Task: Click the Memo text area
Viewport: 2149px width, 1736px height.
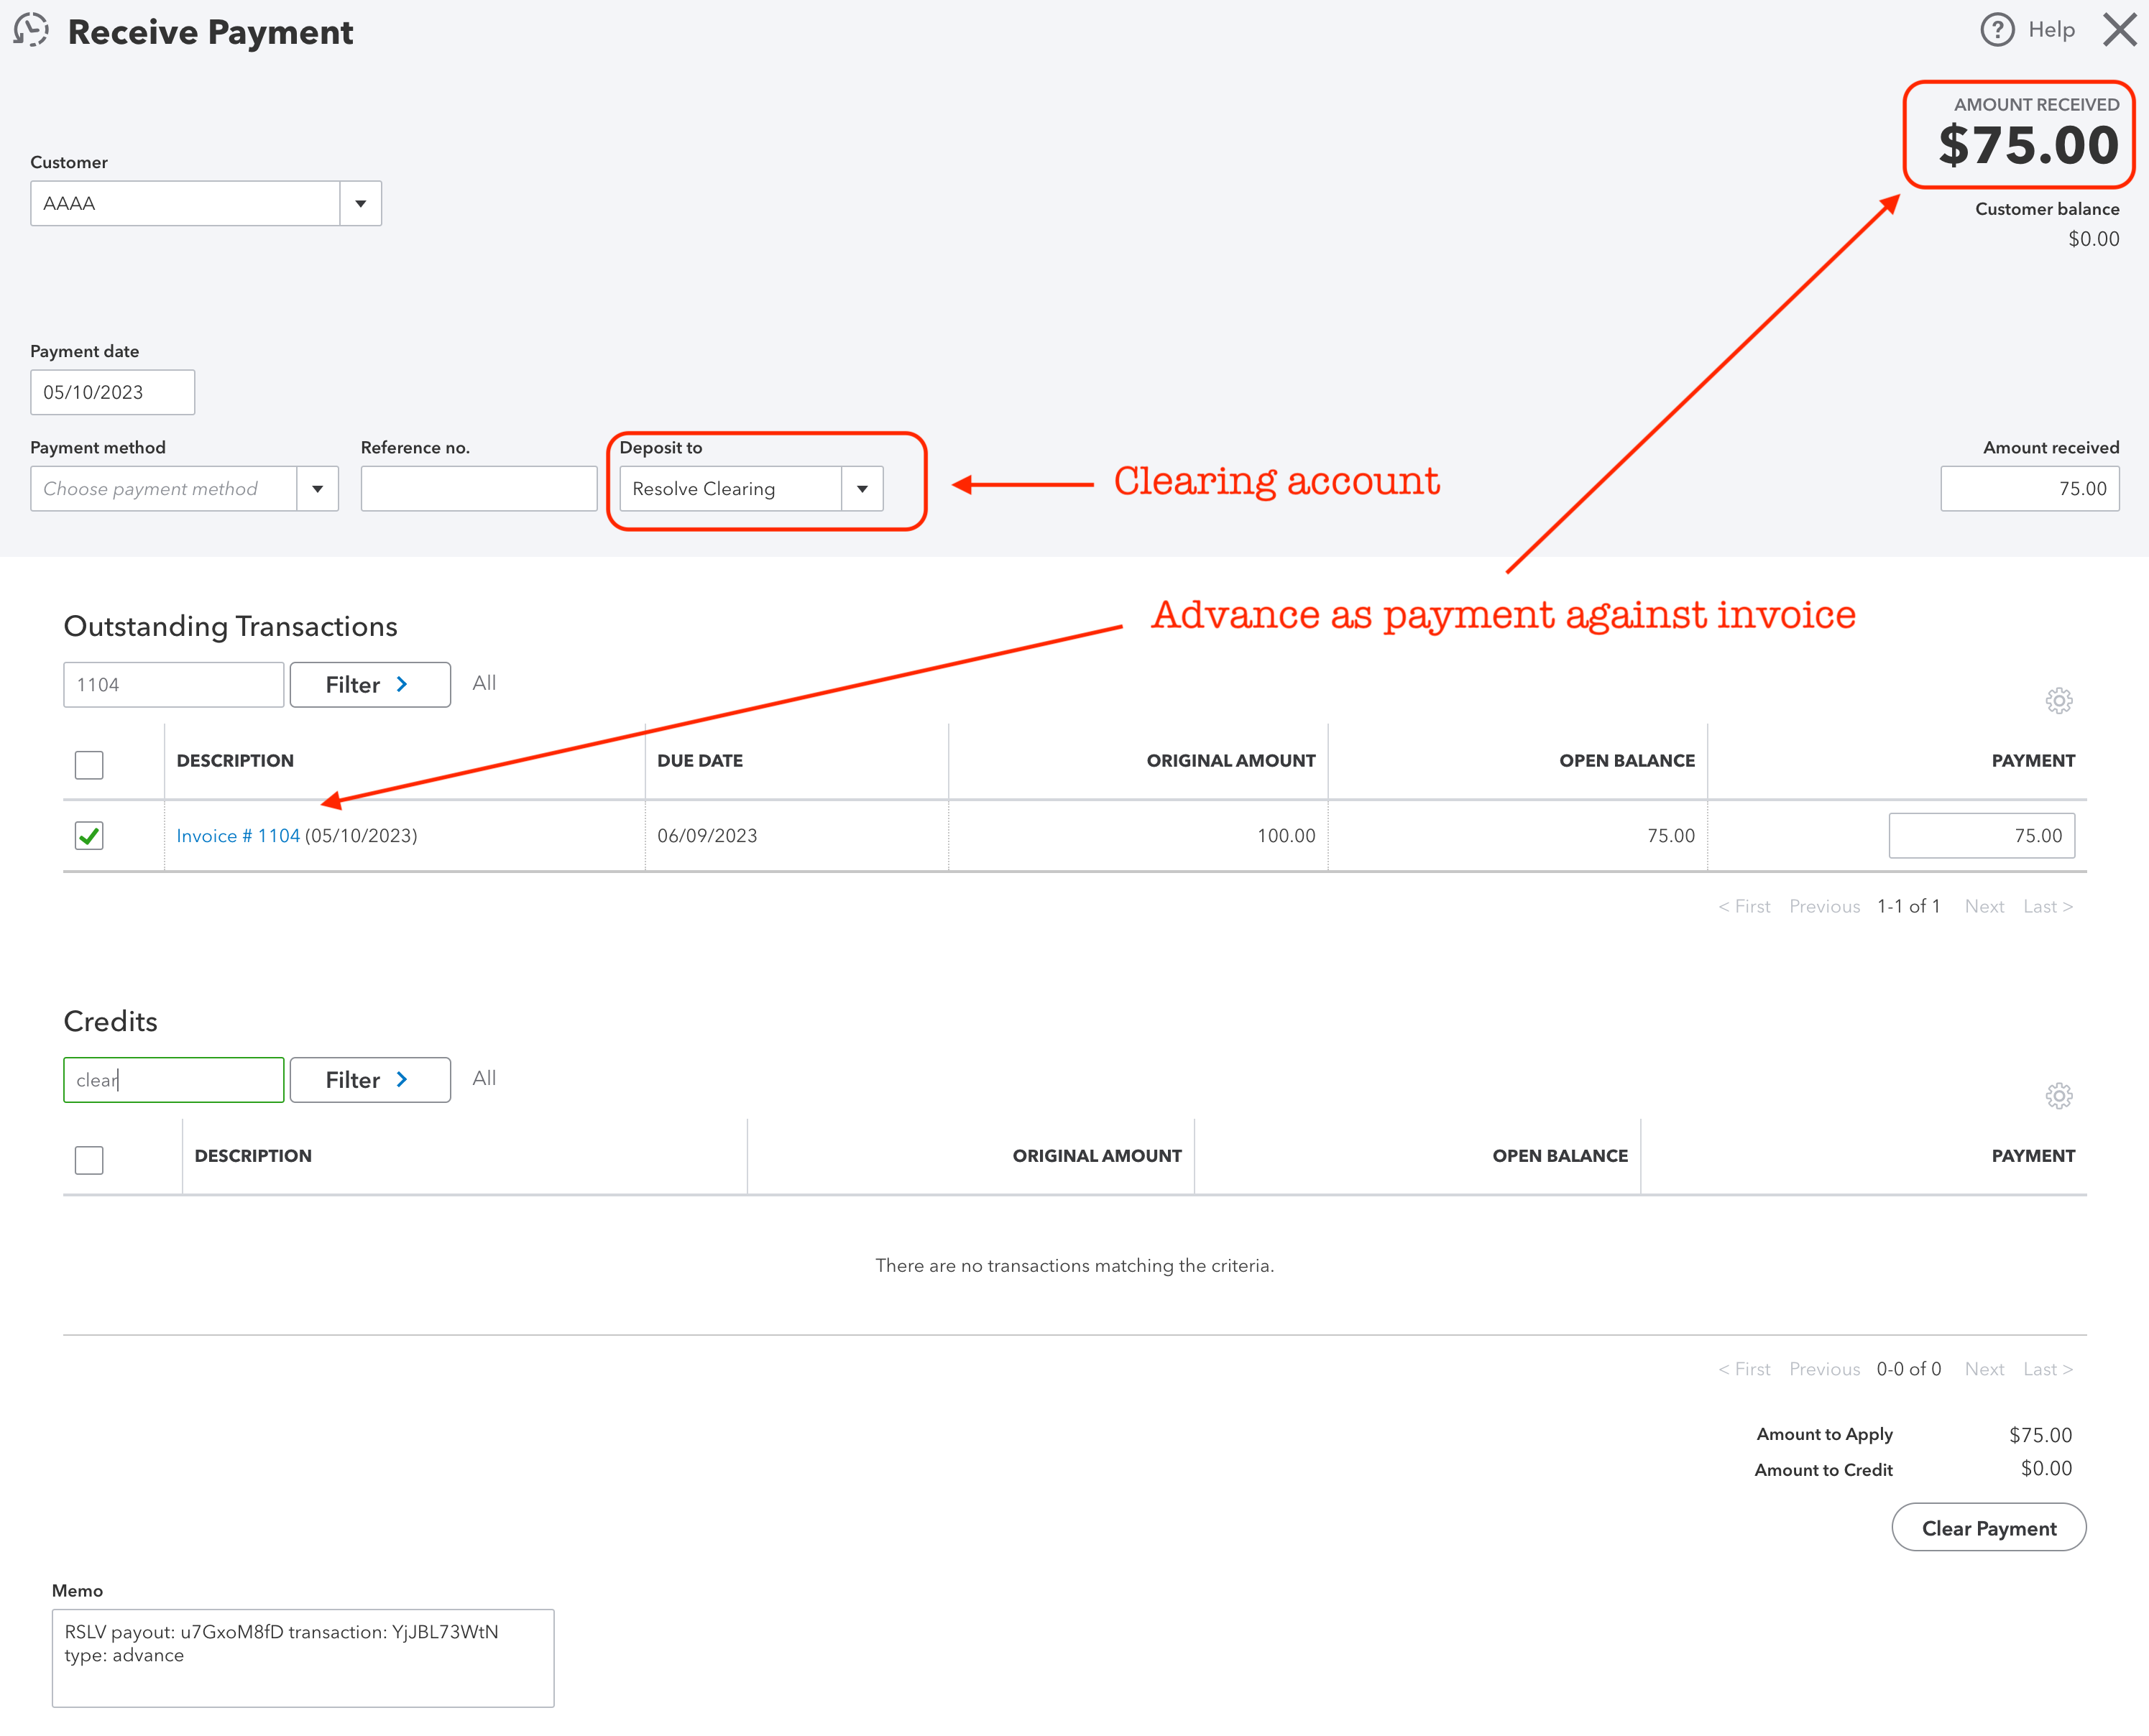Action: click(302, 1656)
